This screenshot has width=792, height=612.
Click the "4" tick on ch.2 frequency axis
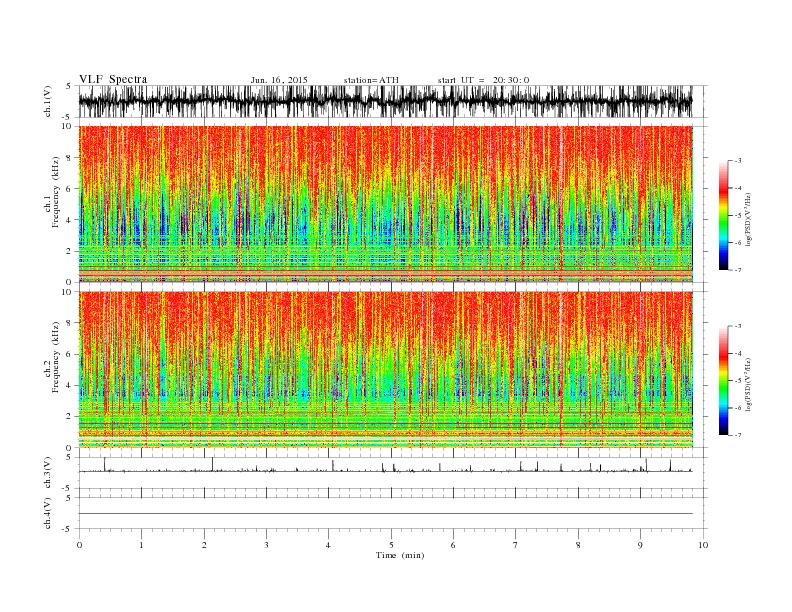pos(70,386)
